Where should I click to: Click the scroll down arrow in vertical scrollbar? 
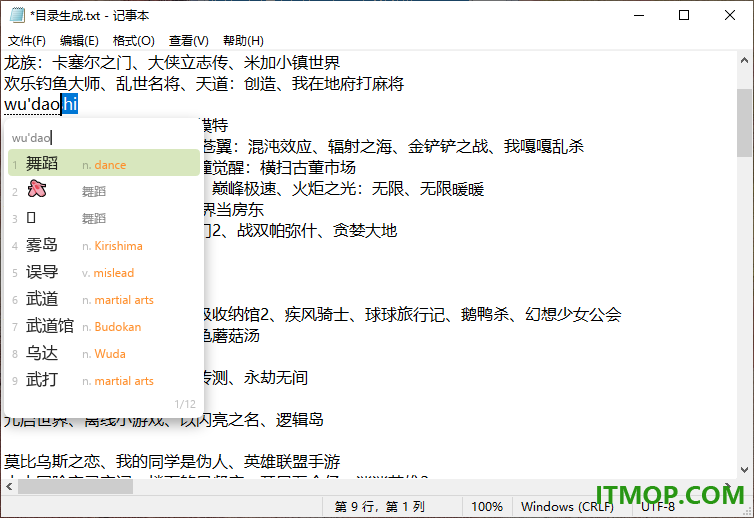coord(744,470)
